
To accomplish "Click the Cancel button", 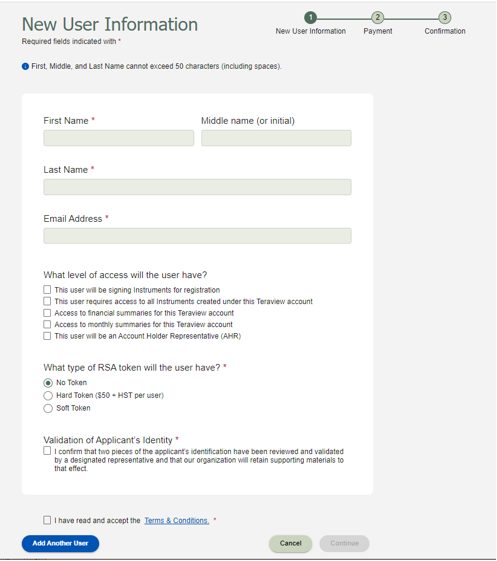I will coord(291,543).
